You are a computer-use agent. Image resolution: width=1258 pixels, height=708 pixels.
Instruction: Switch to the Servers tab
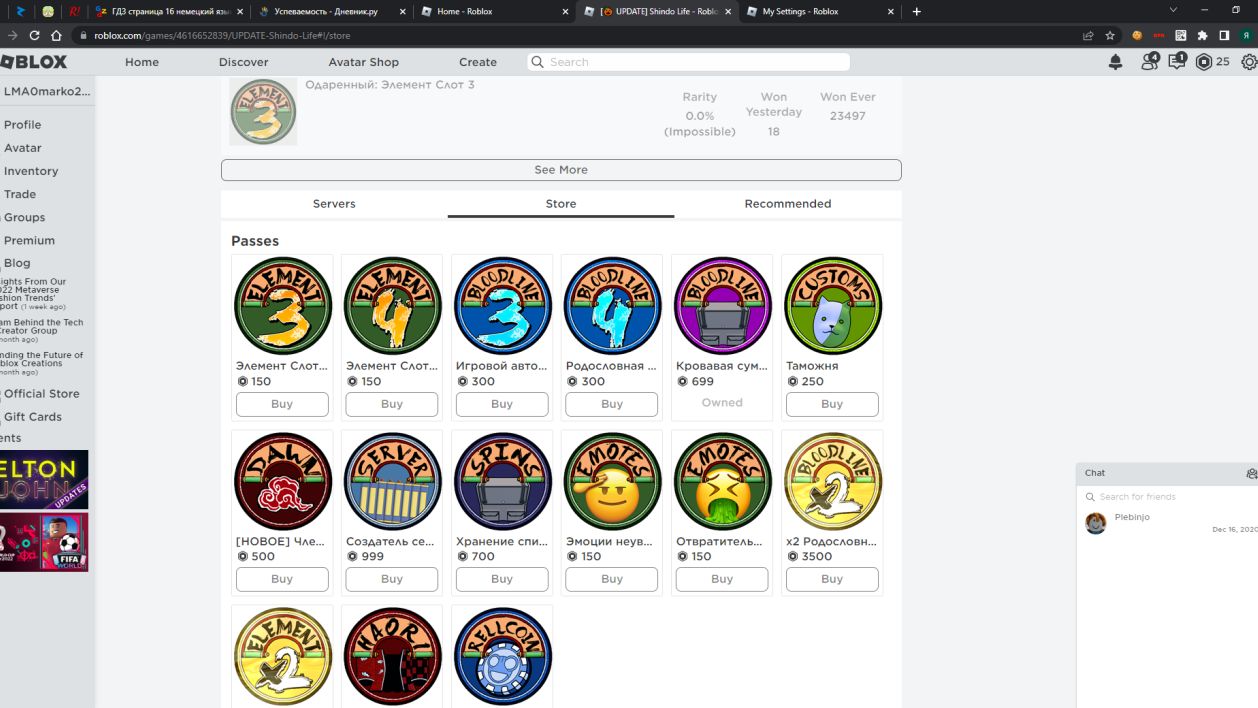(x=334, y=203)
